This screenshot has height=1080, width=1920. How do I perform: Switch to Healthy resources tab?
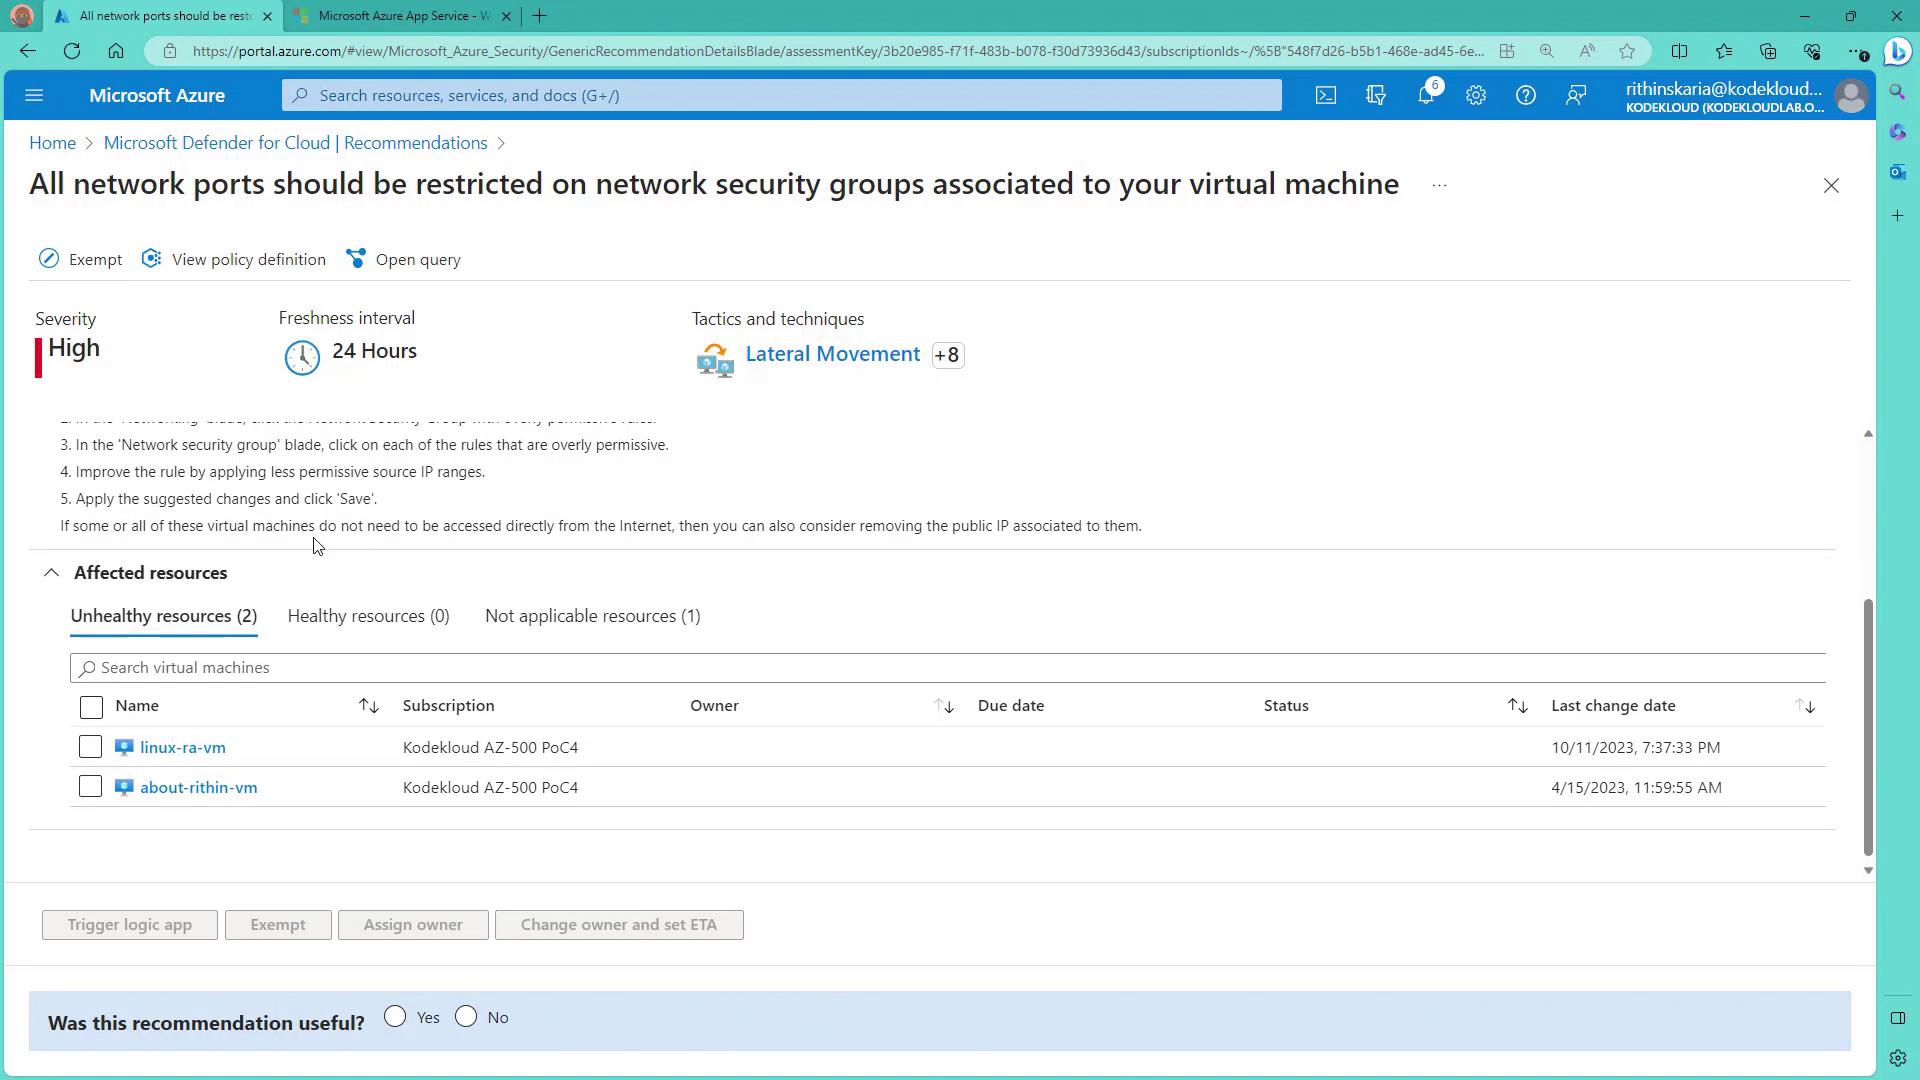(x=368, y=616)
